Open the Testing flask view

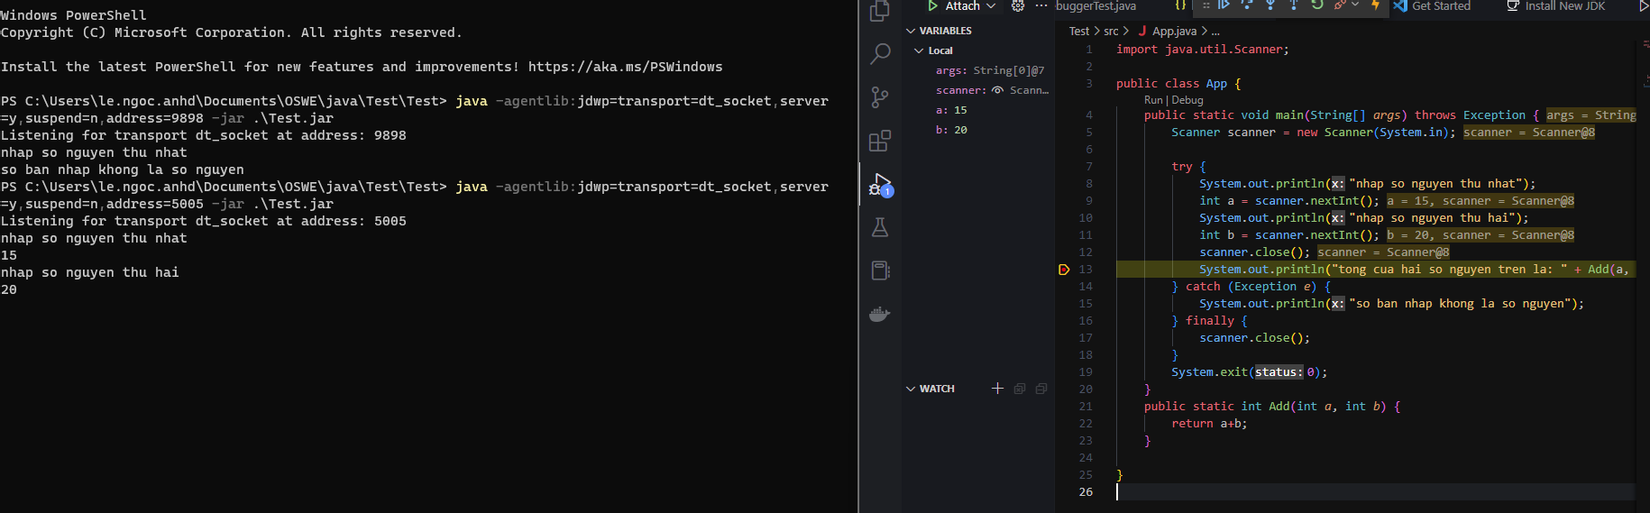(x=880, y=228)
